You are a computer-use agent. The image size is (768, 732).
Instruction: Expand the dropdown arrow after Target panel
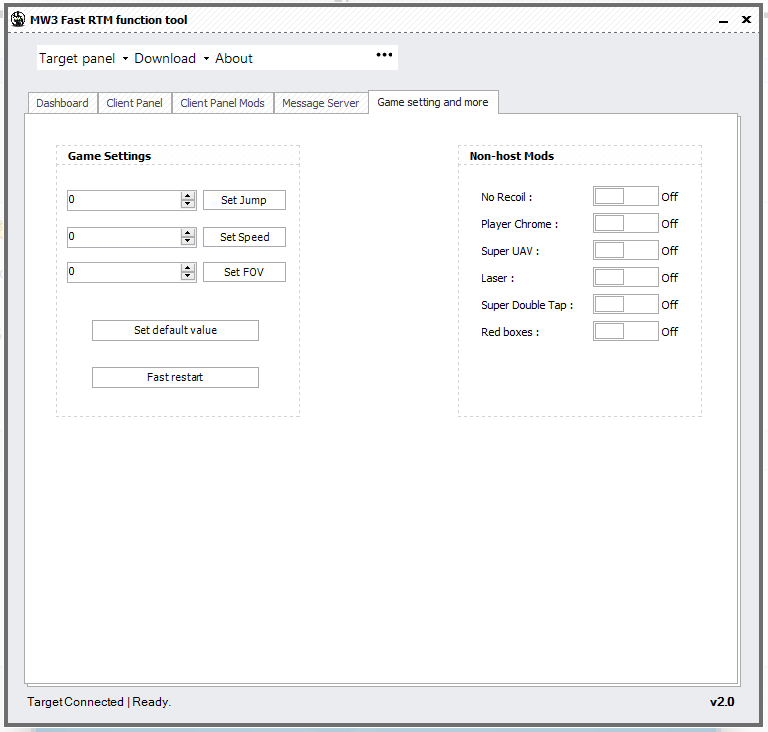tap(125, 58)
